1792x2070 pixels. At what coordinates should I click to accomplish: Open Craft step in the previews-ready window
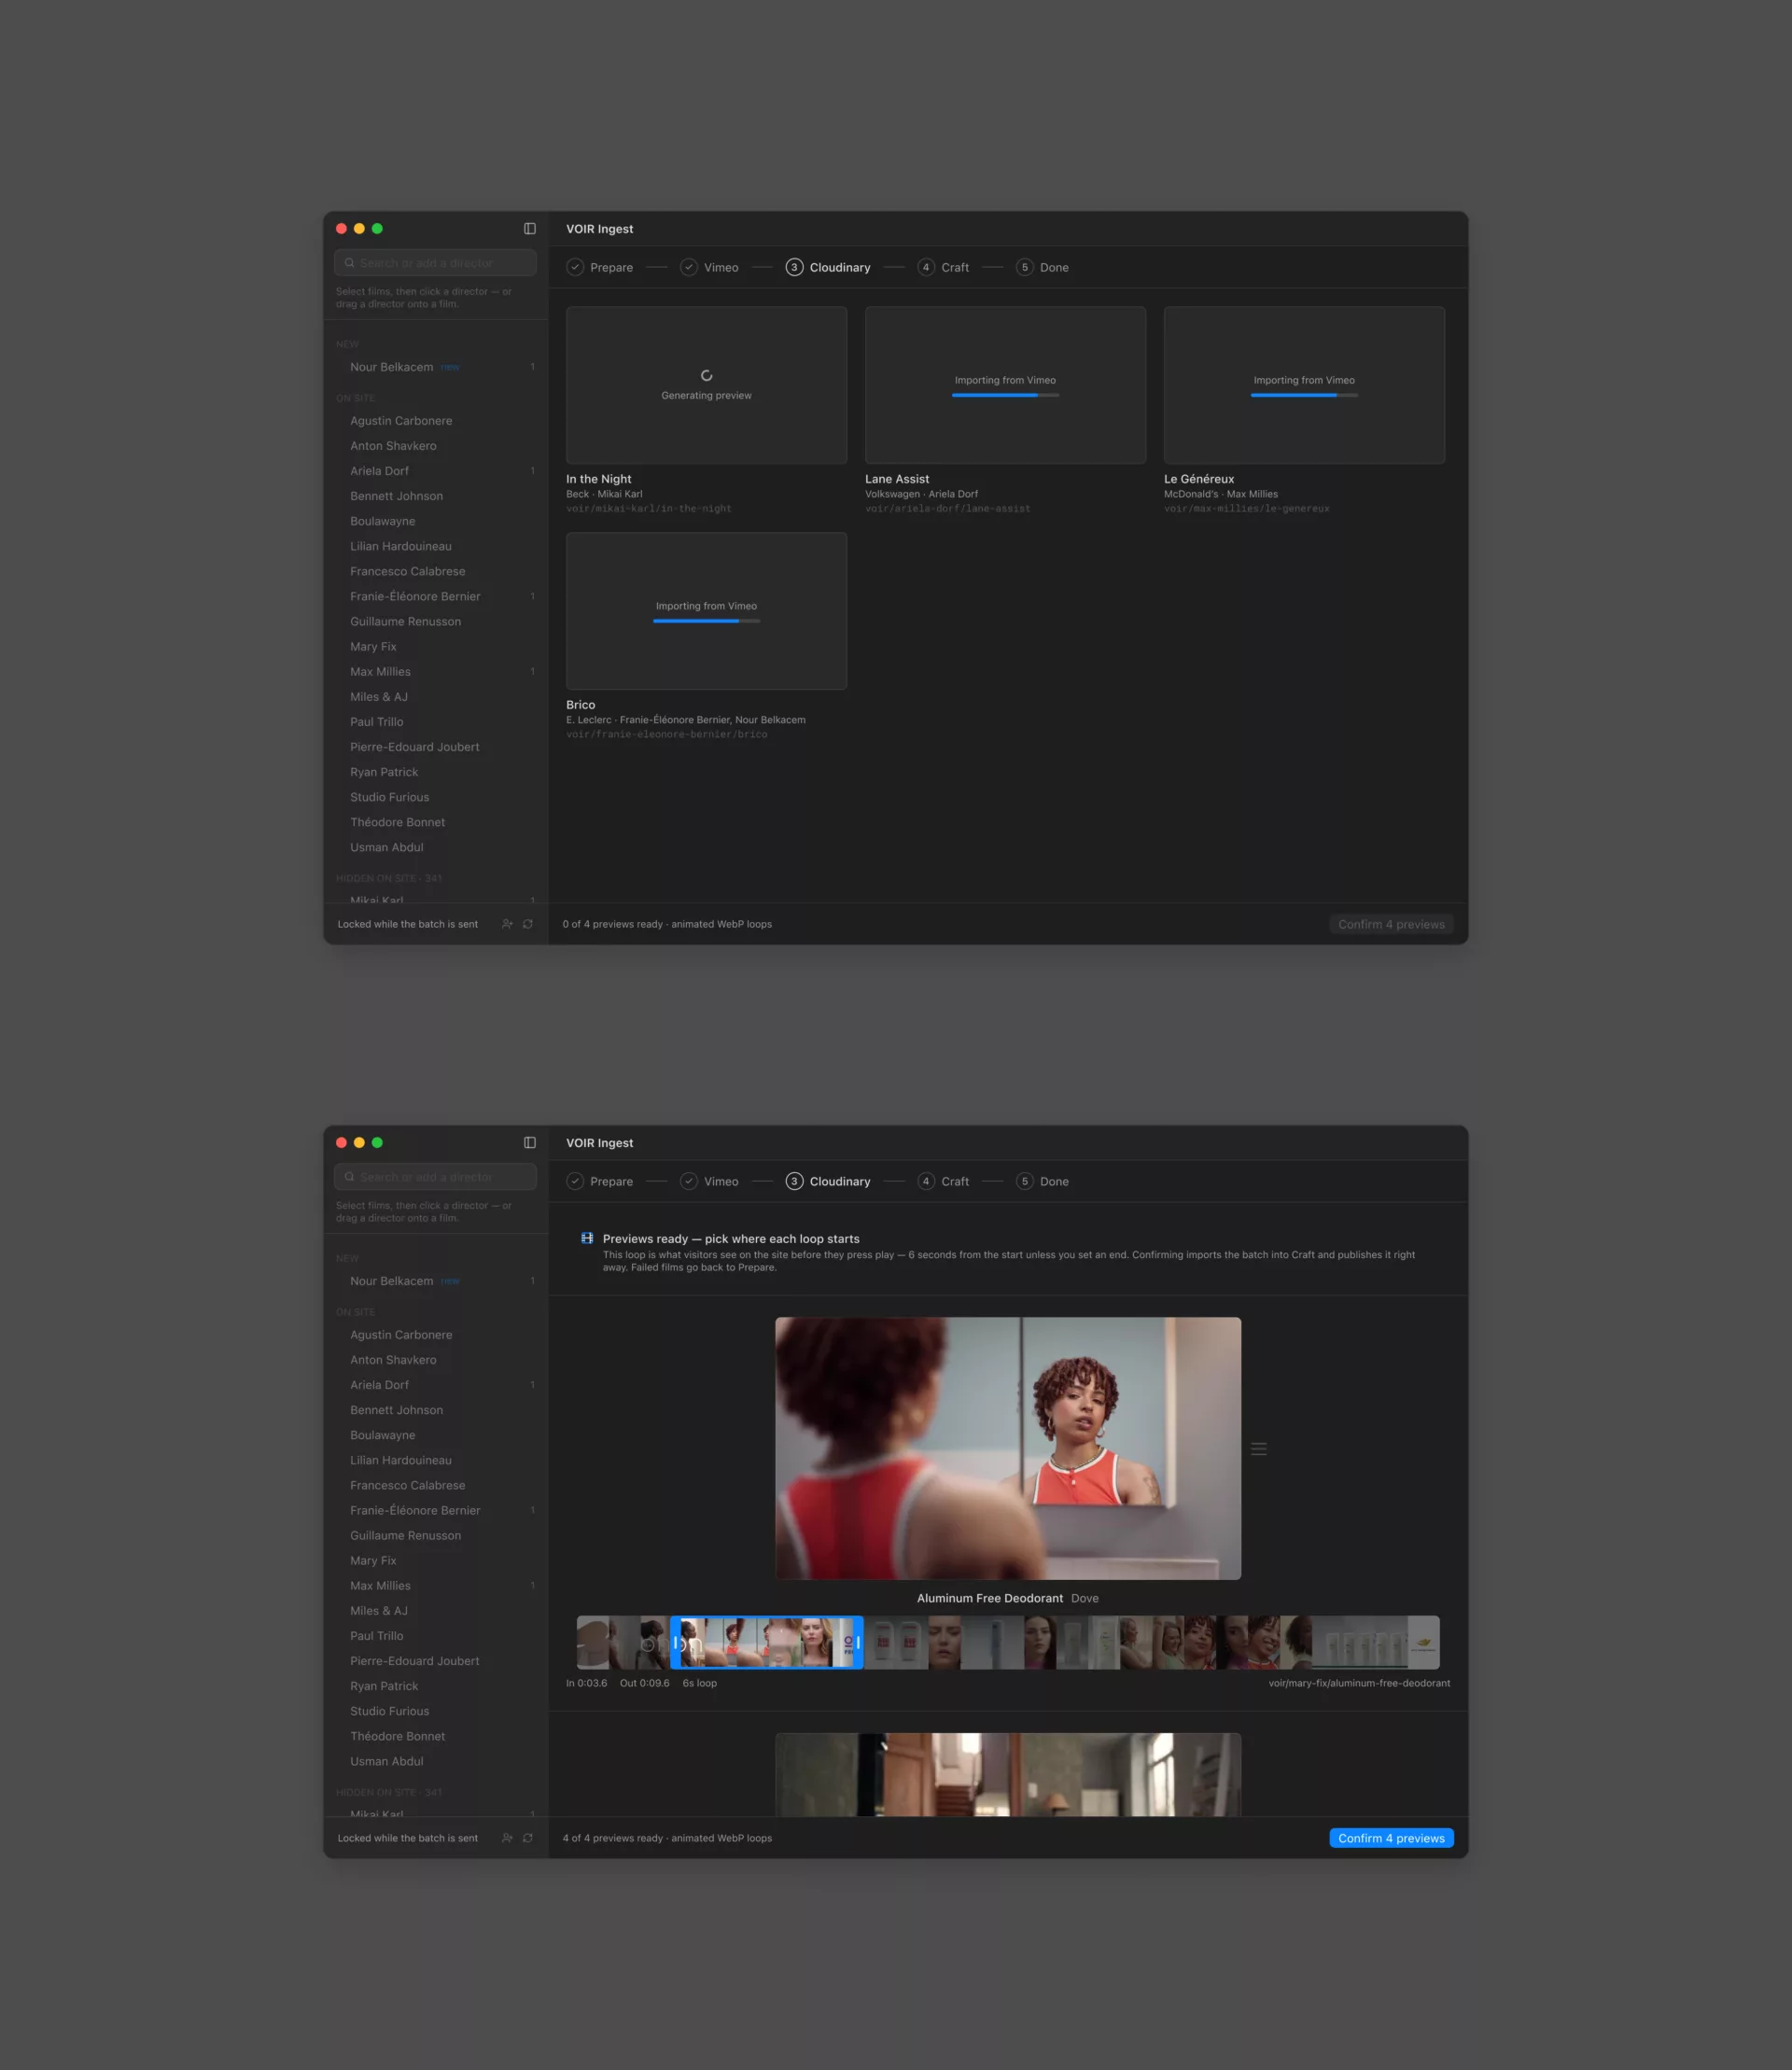click(x=943, y=1181)
